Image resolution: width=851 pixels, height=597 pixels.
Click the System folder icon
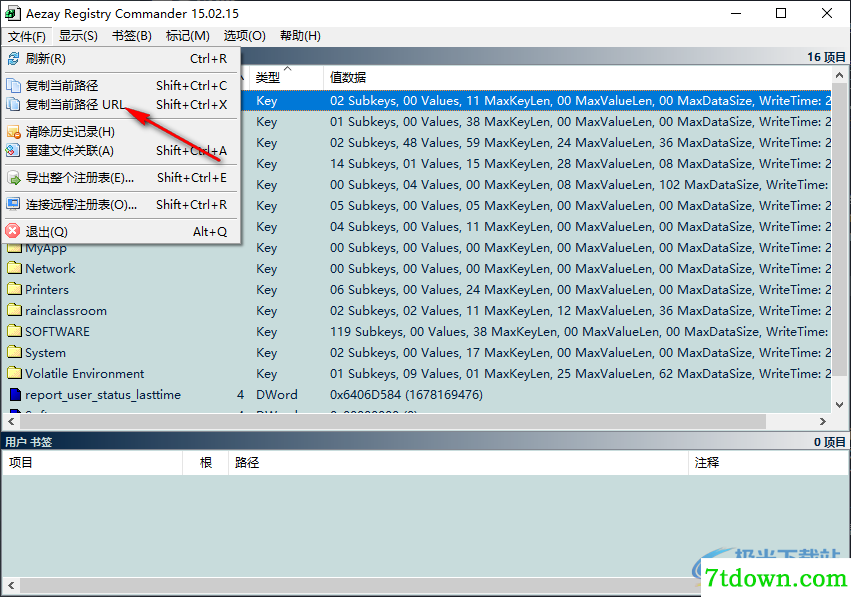(15, 352)
